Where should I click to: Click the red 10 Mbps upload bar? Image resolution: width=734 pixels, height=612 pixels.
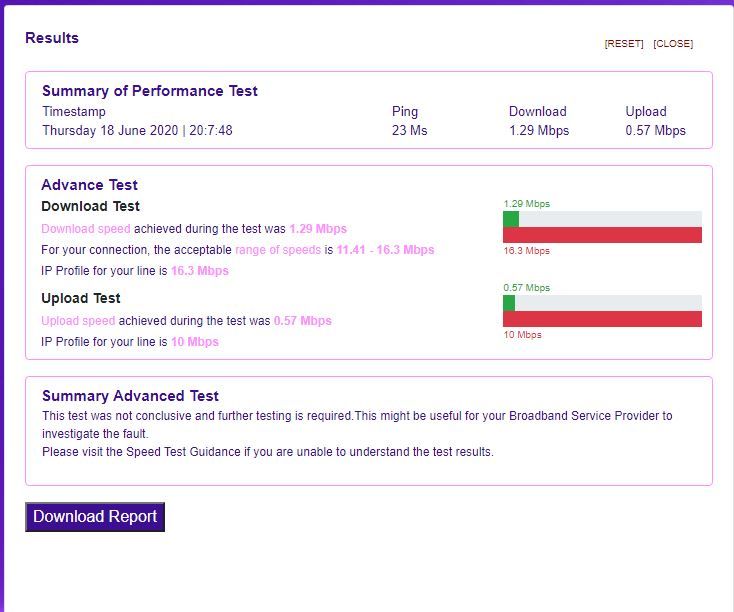pos(602,319)
